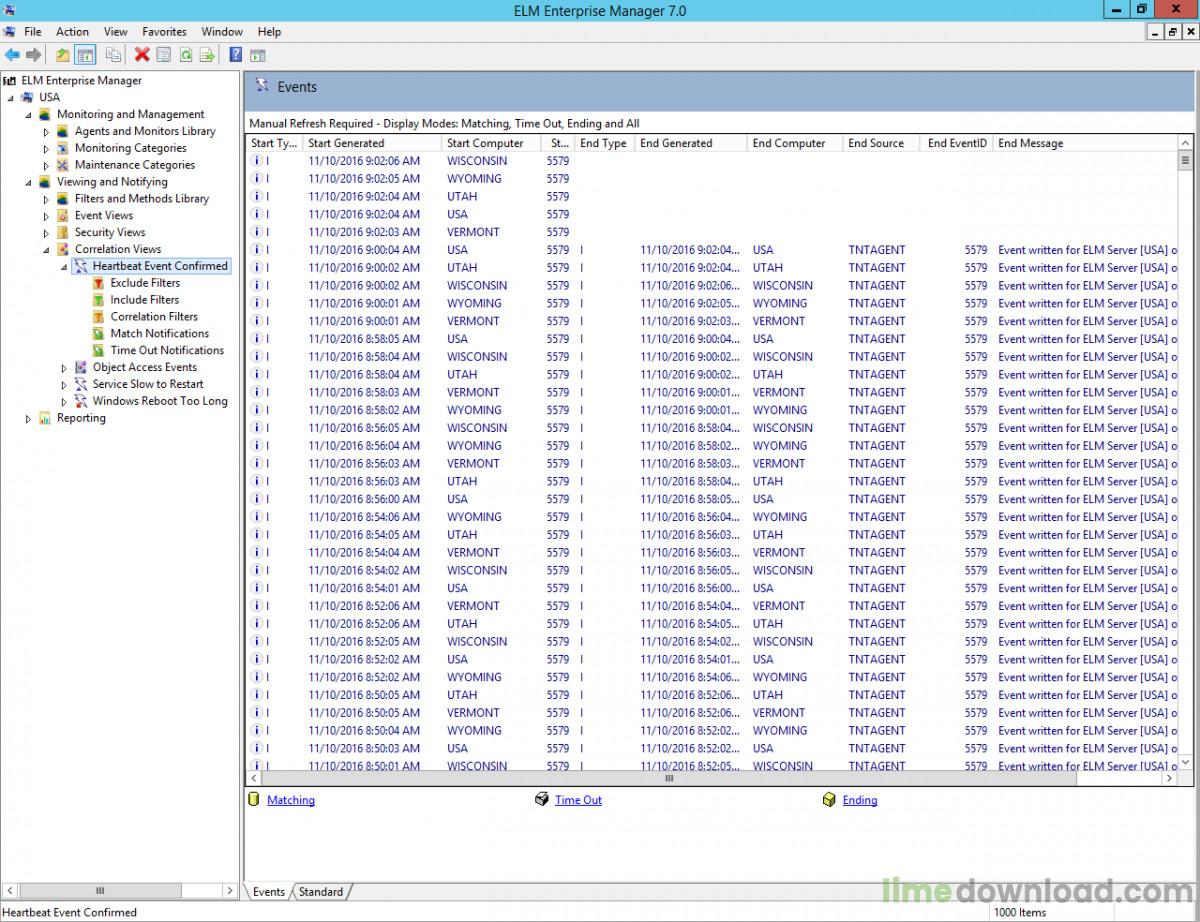Expand the Object Access Events node

[x=64, y=368]
